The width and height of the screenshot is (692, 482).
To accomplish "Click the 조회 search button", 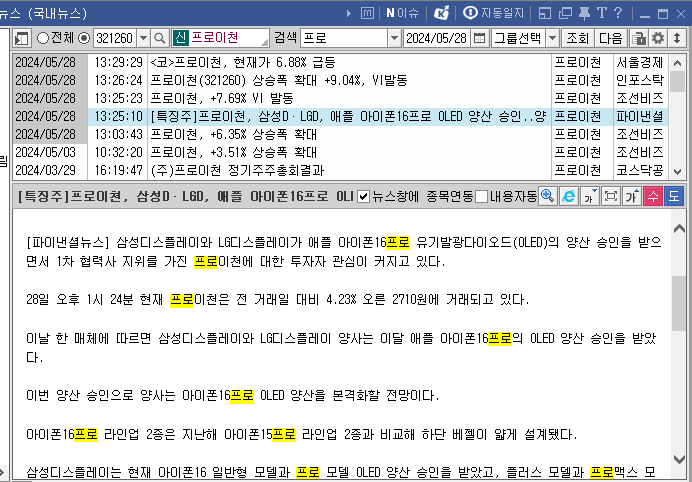I will click(x=578, y=38).
